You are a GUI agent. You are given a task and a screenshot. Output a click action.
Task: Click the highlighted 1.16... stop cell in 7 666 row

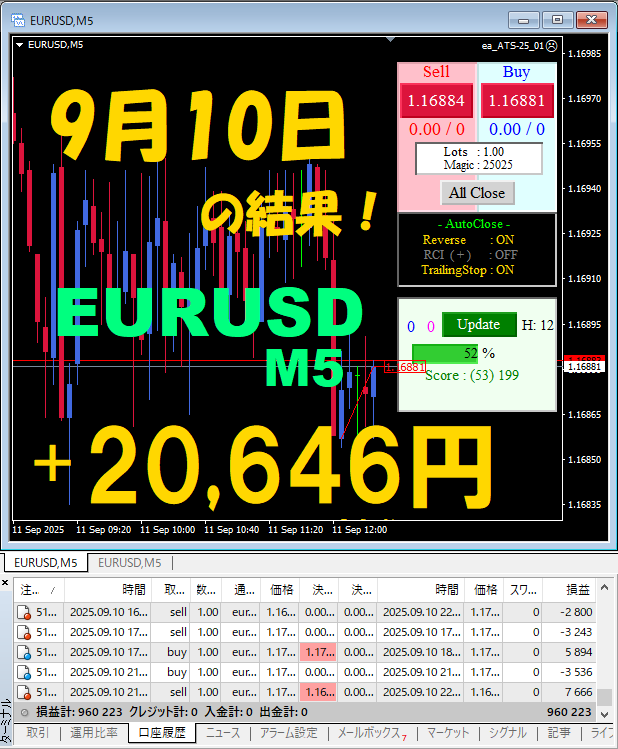318,692
